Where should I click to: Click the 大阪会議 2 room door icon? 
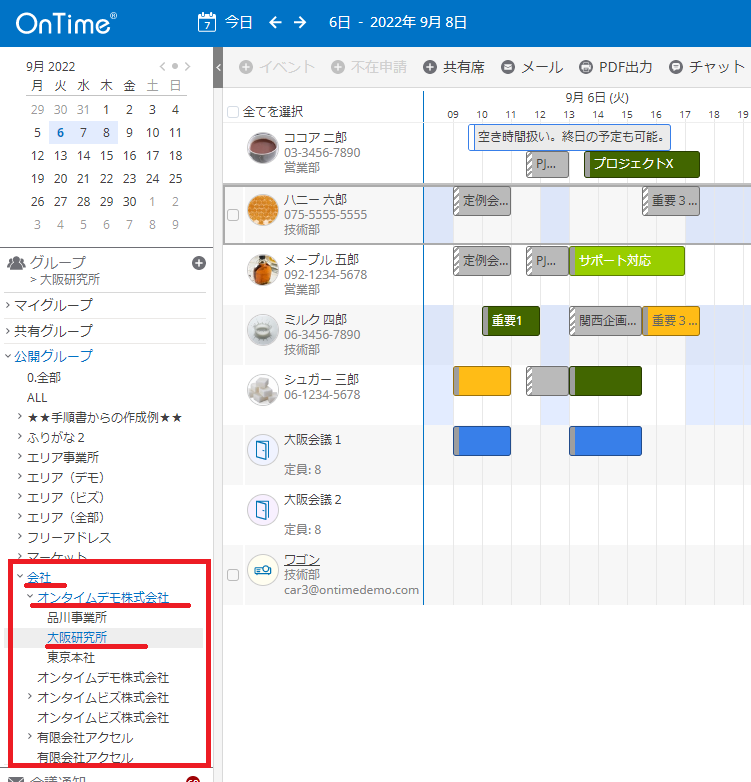(x=263, y=510)
